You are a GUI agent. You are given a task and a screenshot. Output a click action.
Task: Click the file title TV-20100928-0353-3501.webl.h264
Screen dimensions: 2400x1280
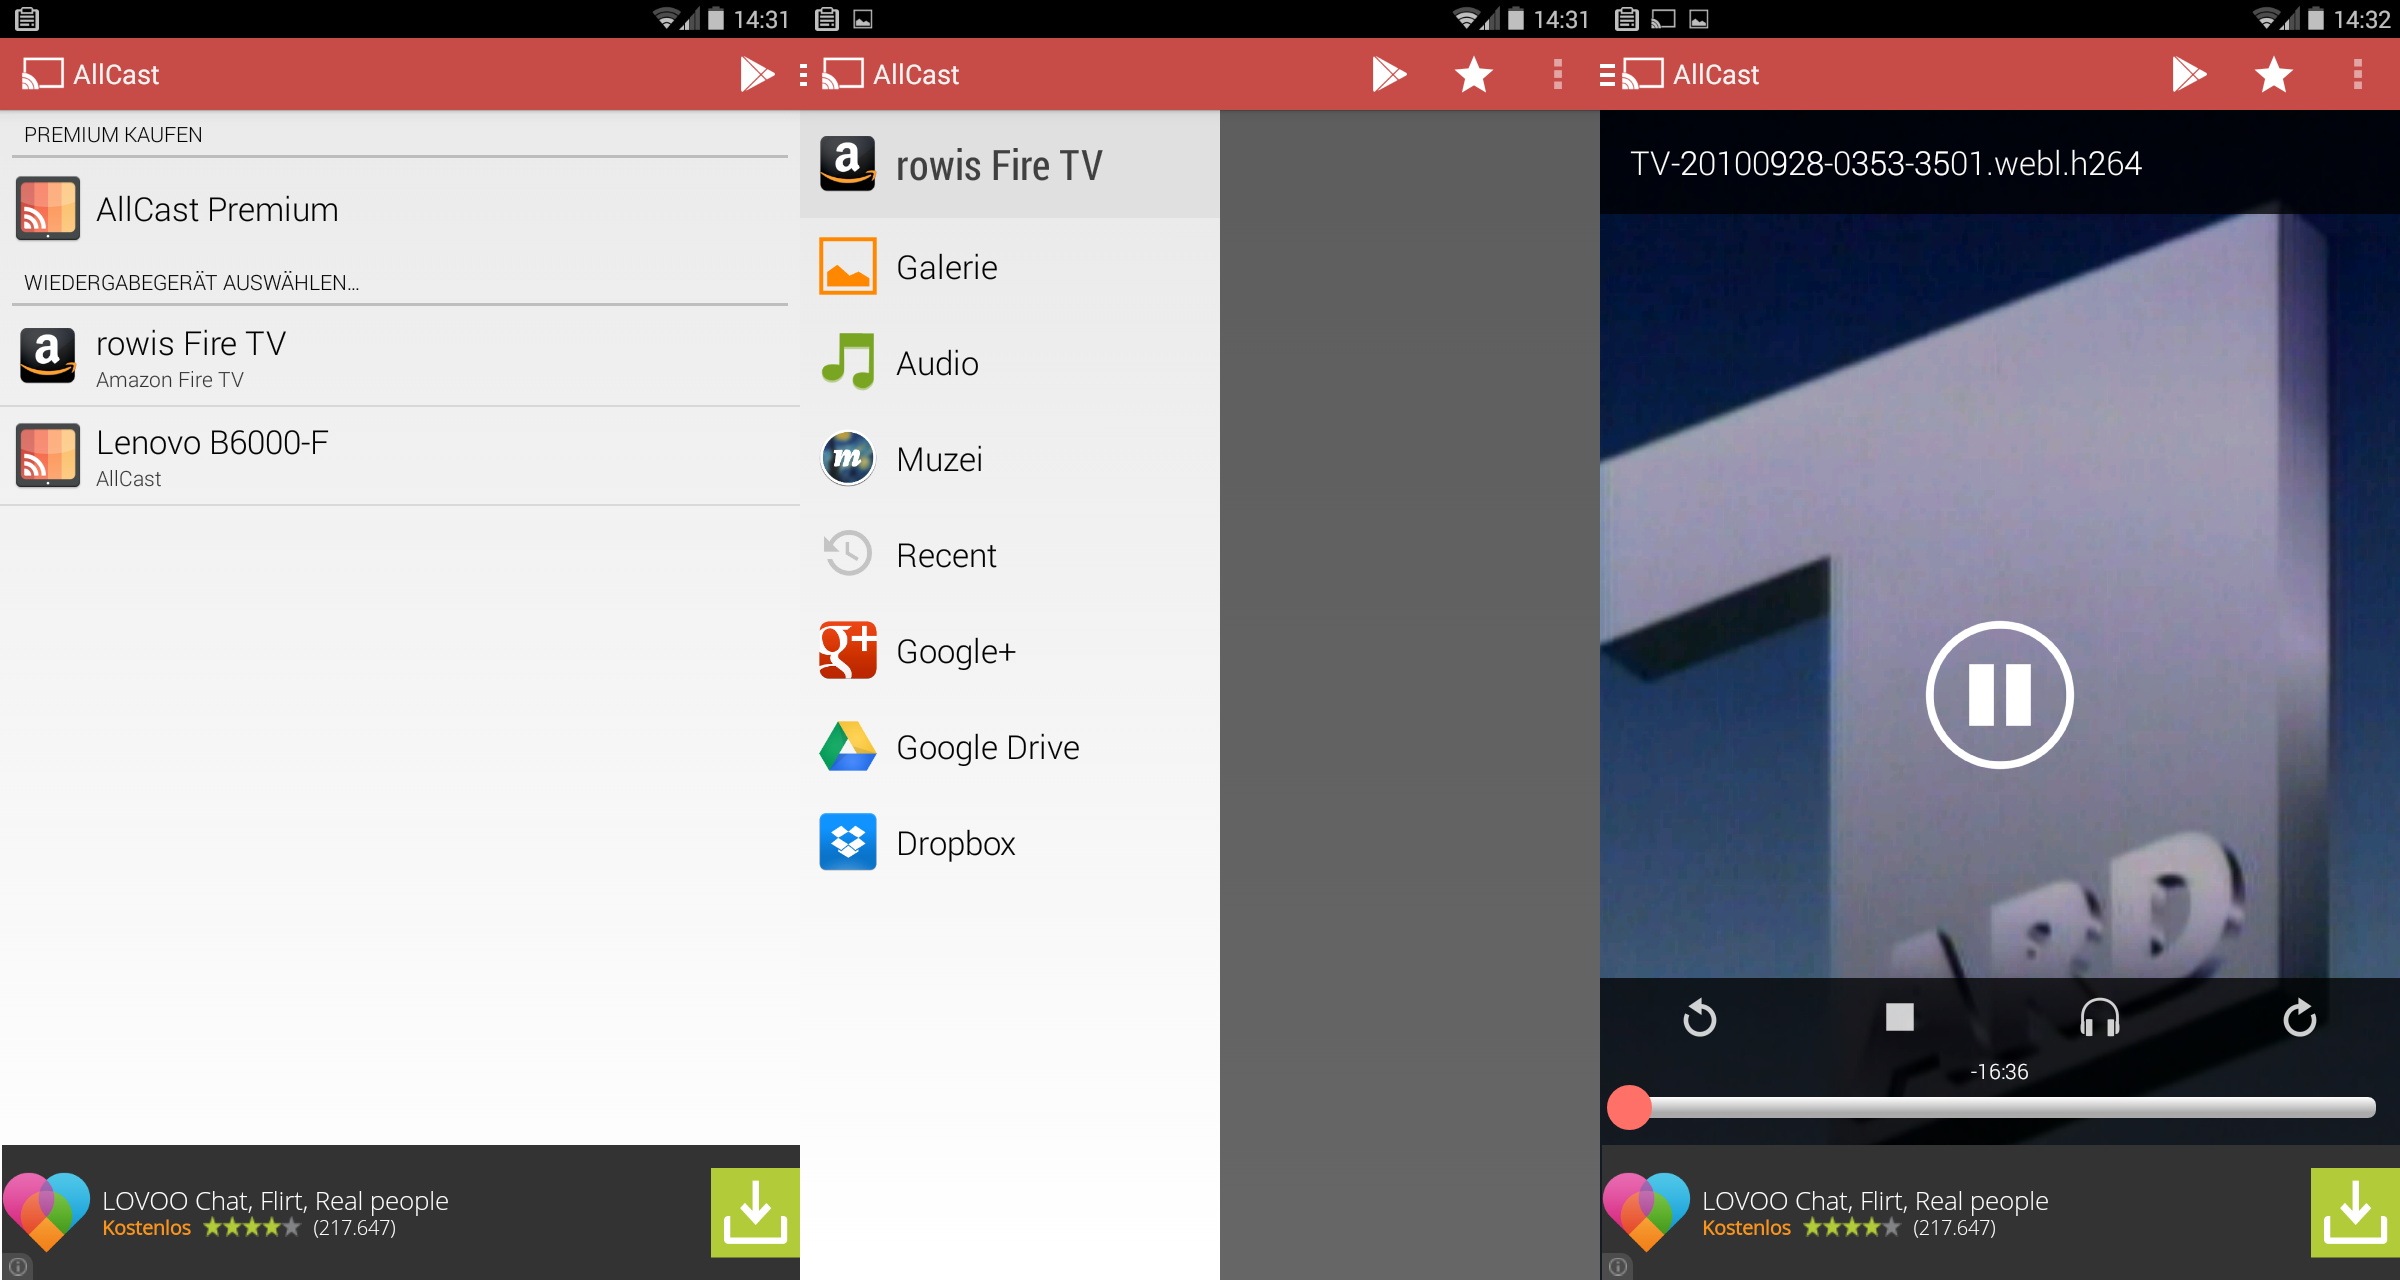[x=1886, y=163]
